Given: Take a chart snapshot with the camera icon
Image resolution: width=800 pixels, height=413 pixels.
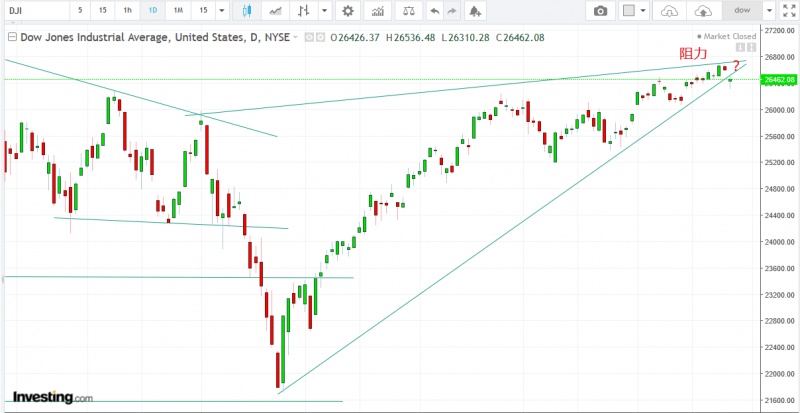Looking at the screenshot, I should (x=600, y=11).
